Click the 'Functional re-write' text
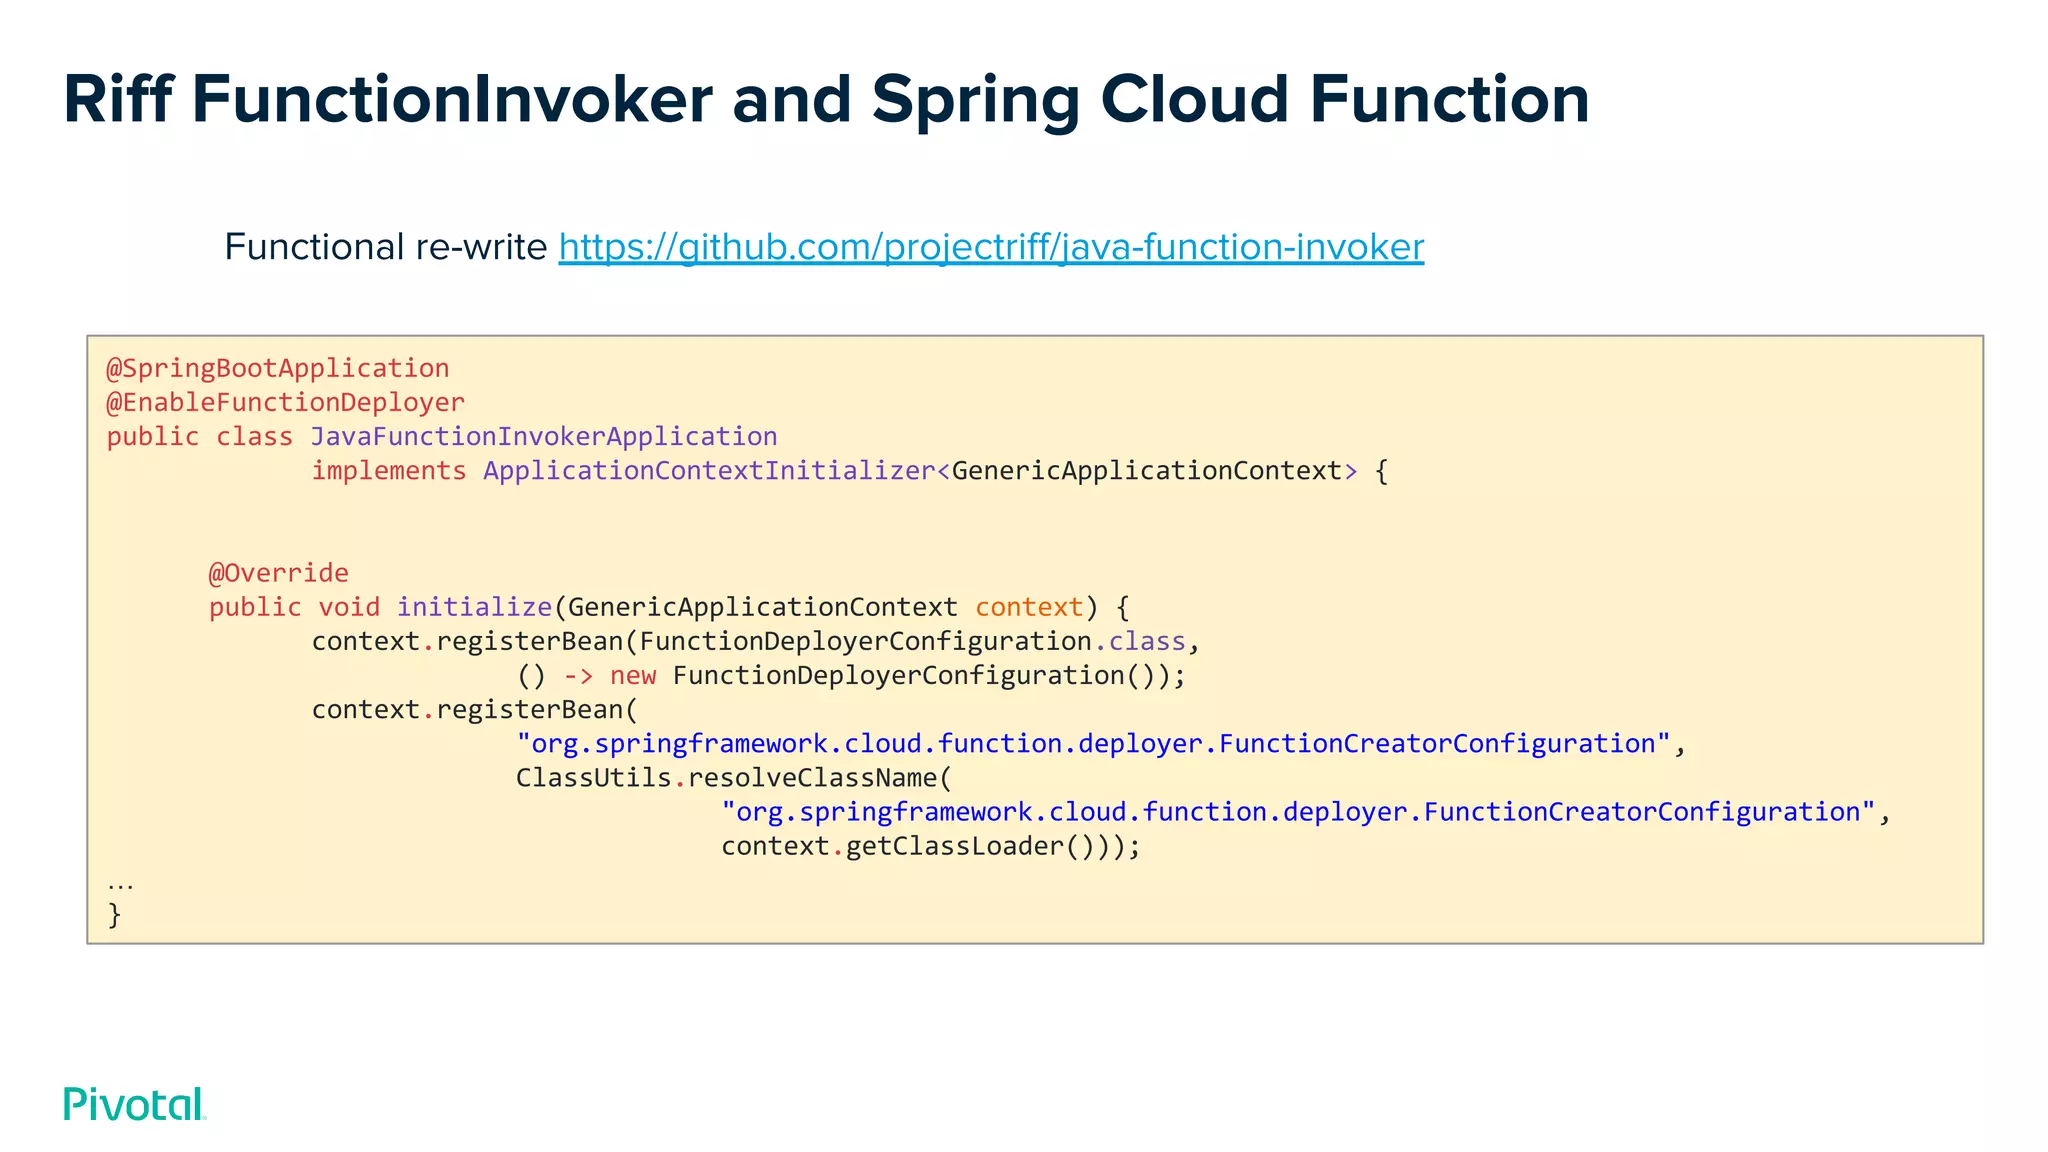 point(386,247)
